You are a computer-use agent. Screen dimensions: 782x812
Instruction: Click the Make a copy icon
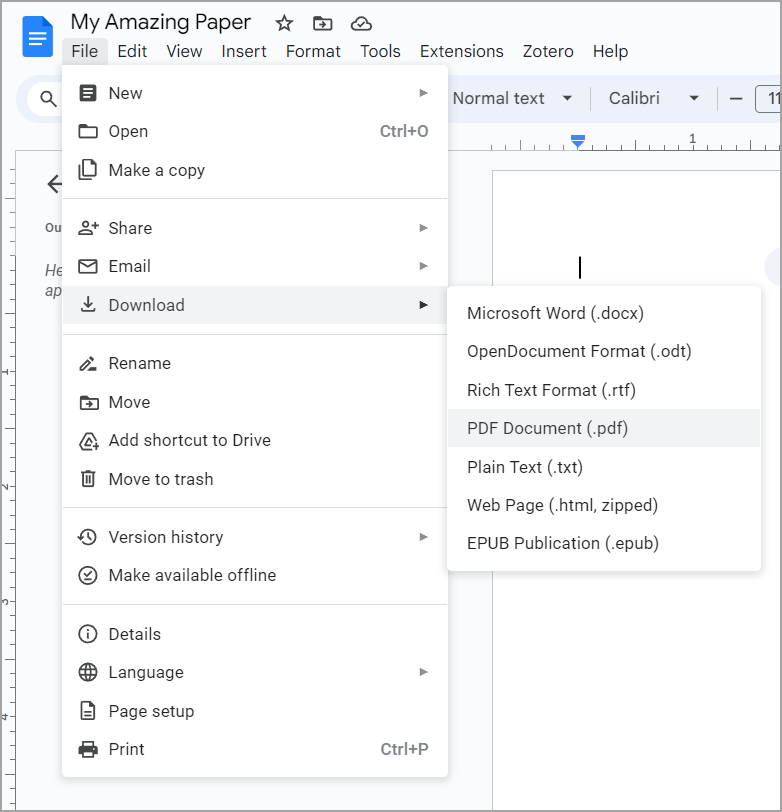pos(88,170)
